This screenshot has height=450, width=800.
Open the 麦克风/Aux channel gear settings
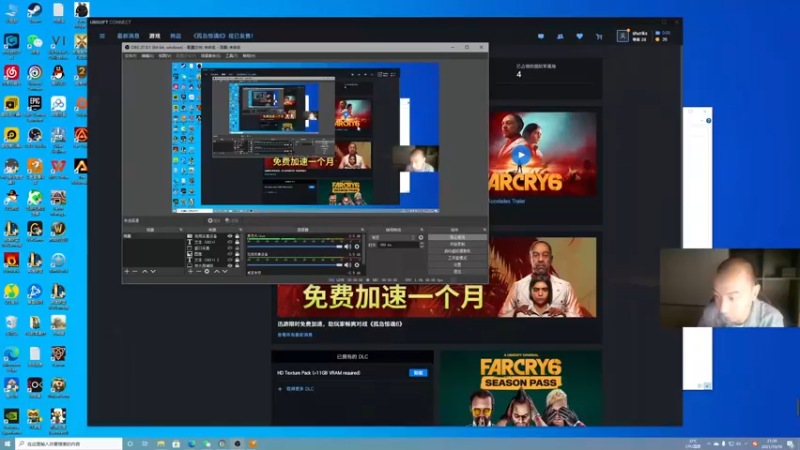(x=357, y=246)
